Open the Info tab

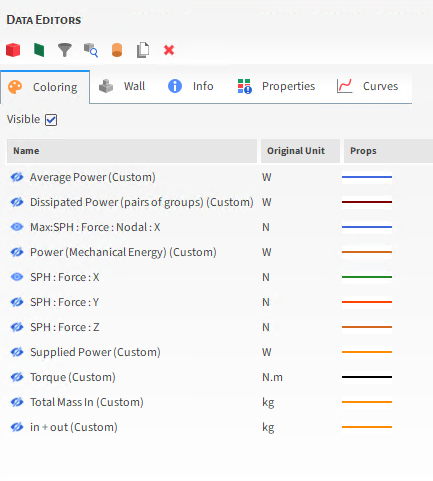[x=191, y=86]
